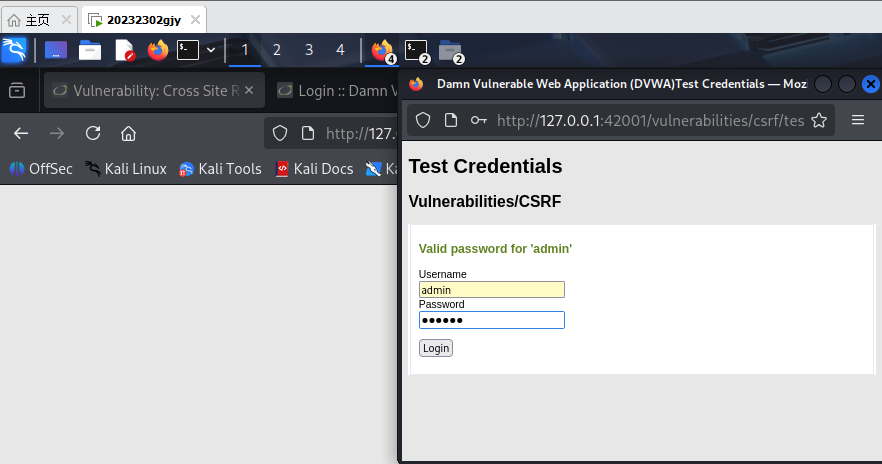Go to the home page in background Firefox
882x464 pixels.
pyautogui.click(x=128, y=134)
